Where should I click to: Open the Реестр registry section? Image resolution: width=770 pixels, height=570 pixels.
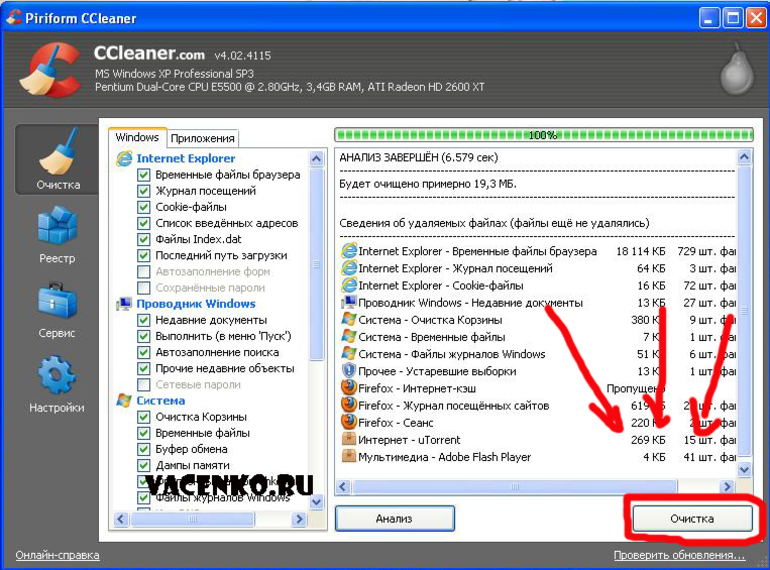pyautogui.click(x=57, y=235)
